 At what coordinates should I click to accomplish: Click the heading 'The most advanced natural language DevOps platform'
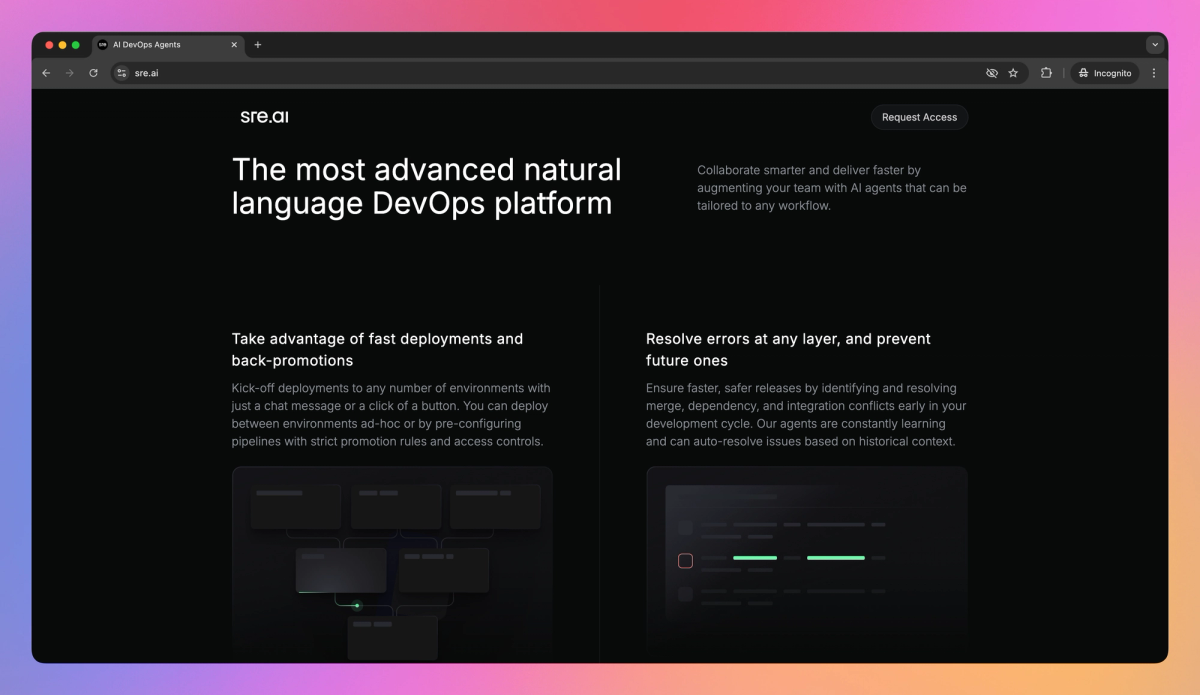point(427,186)
